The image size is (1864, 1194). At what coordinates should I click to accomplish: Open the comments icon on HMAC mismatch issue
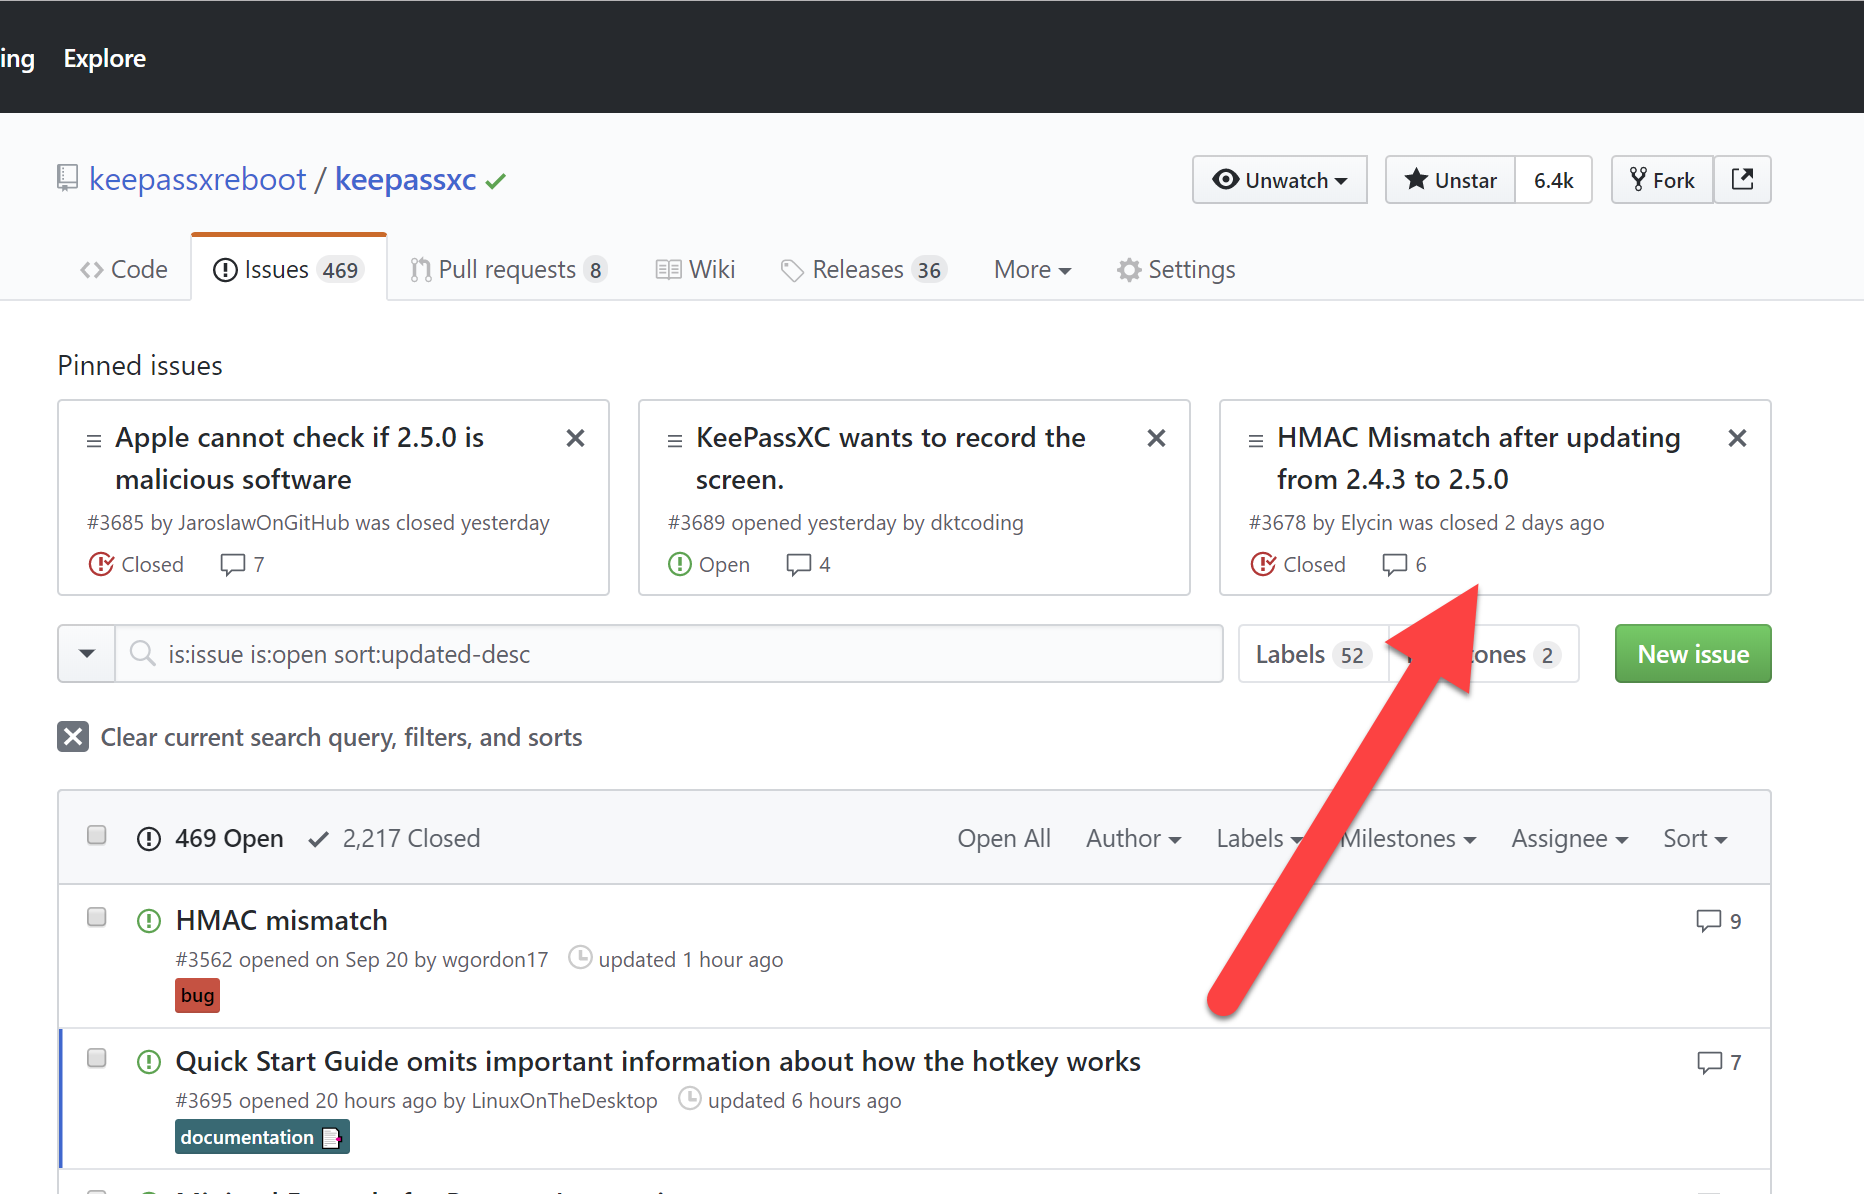pos(1707,920)
